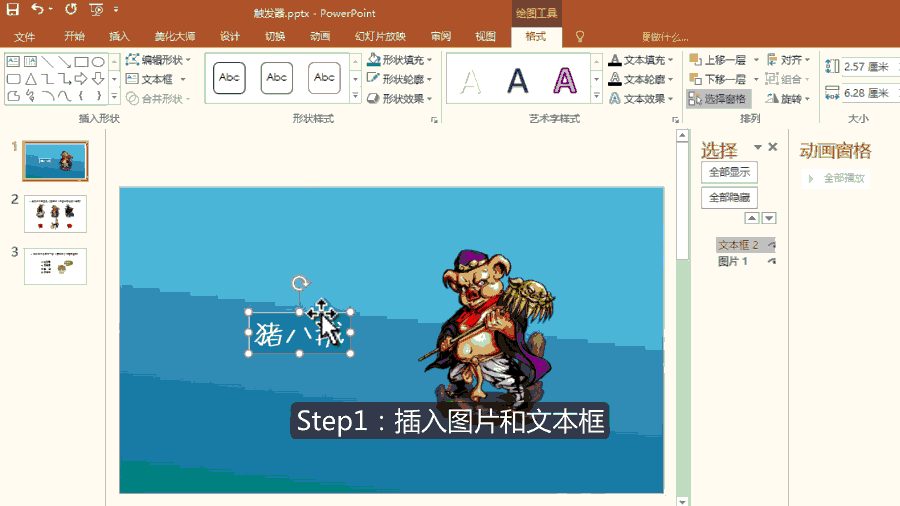Click the 全部显示 button

730,172
